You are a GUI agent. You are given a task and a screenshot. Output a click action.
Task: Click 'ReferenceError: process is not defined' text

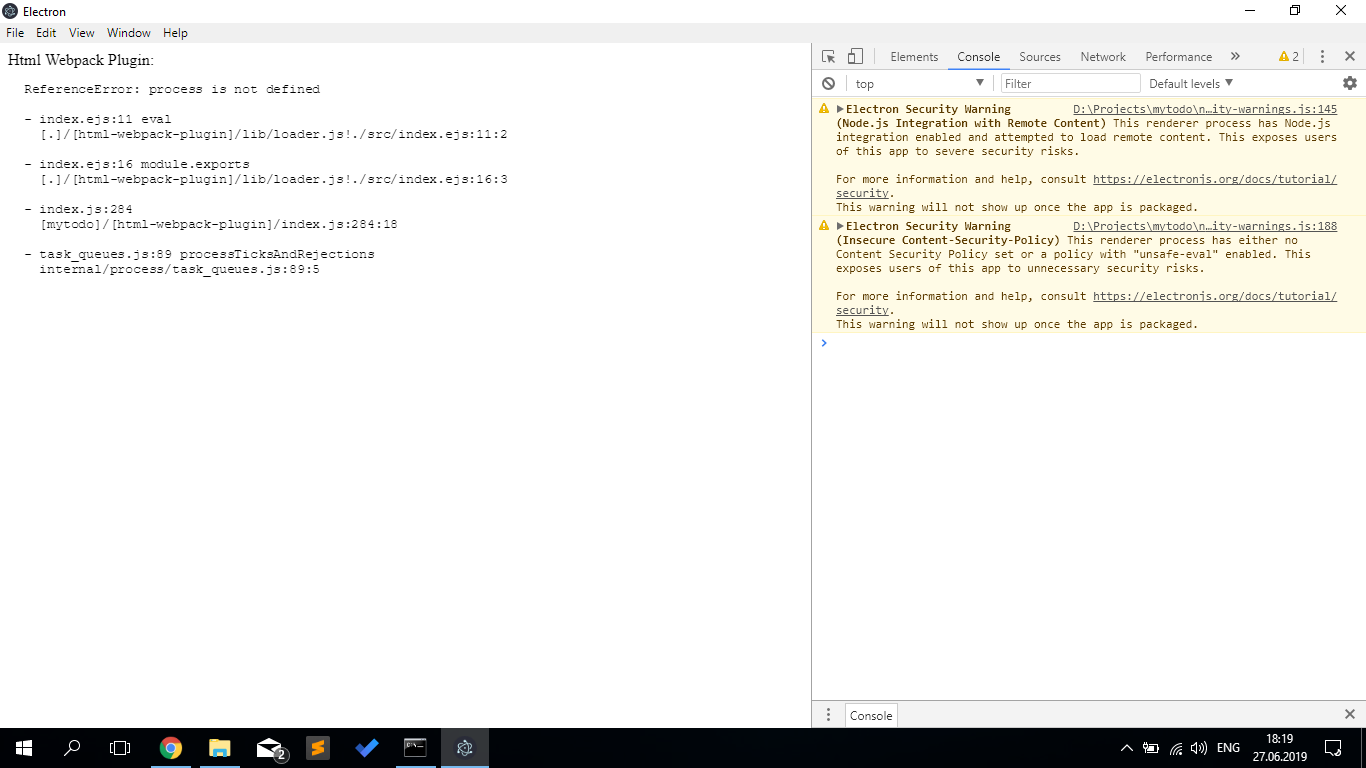tap(172, 89)
